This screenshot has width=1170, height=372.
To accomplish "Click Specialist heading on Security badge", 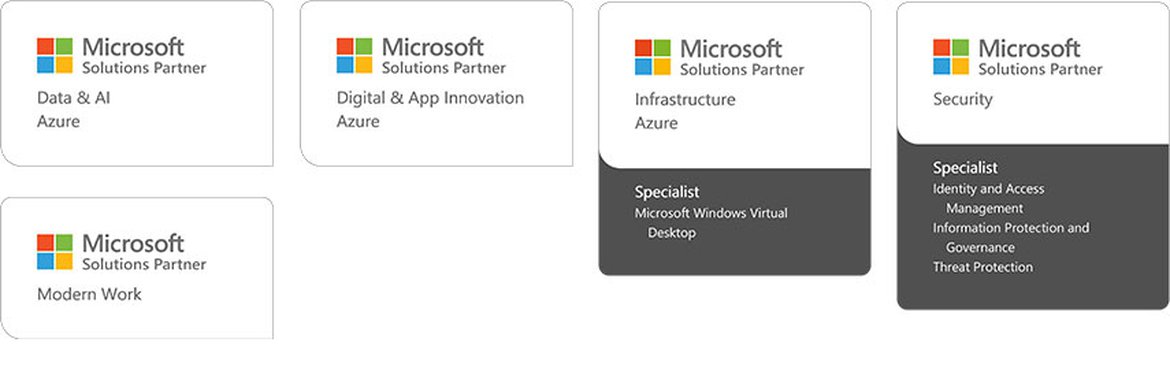I will click(965, 168).
